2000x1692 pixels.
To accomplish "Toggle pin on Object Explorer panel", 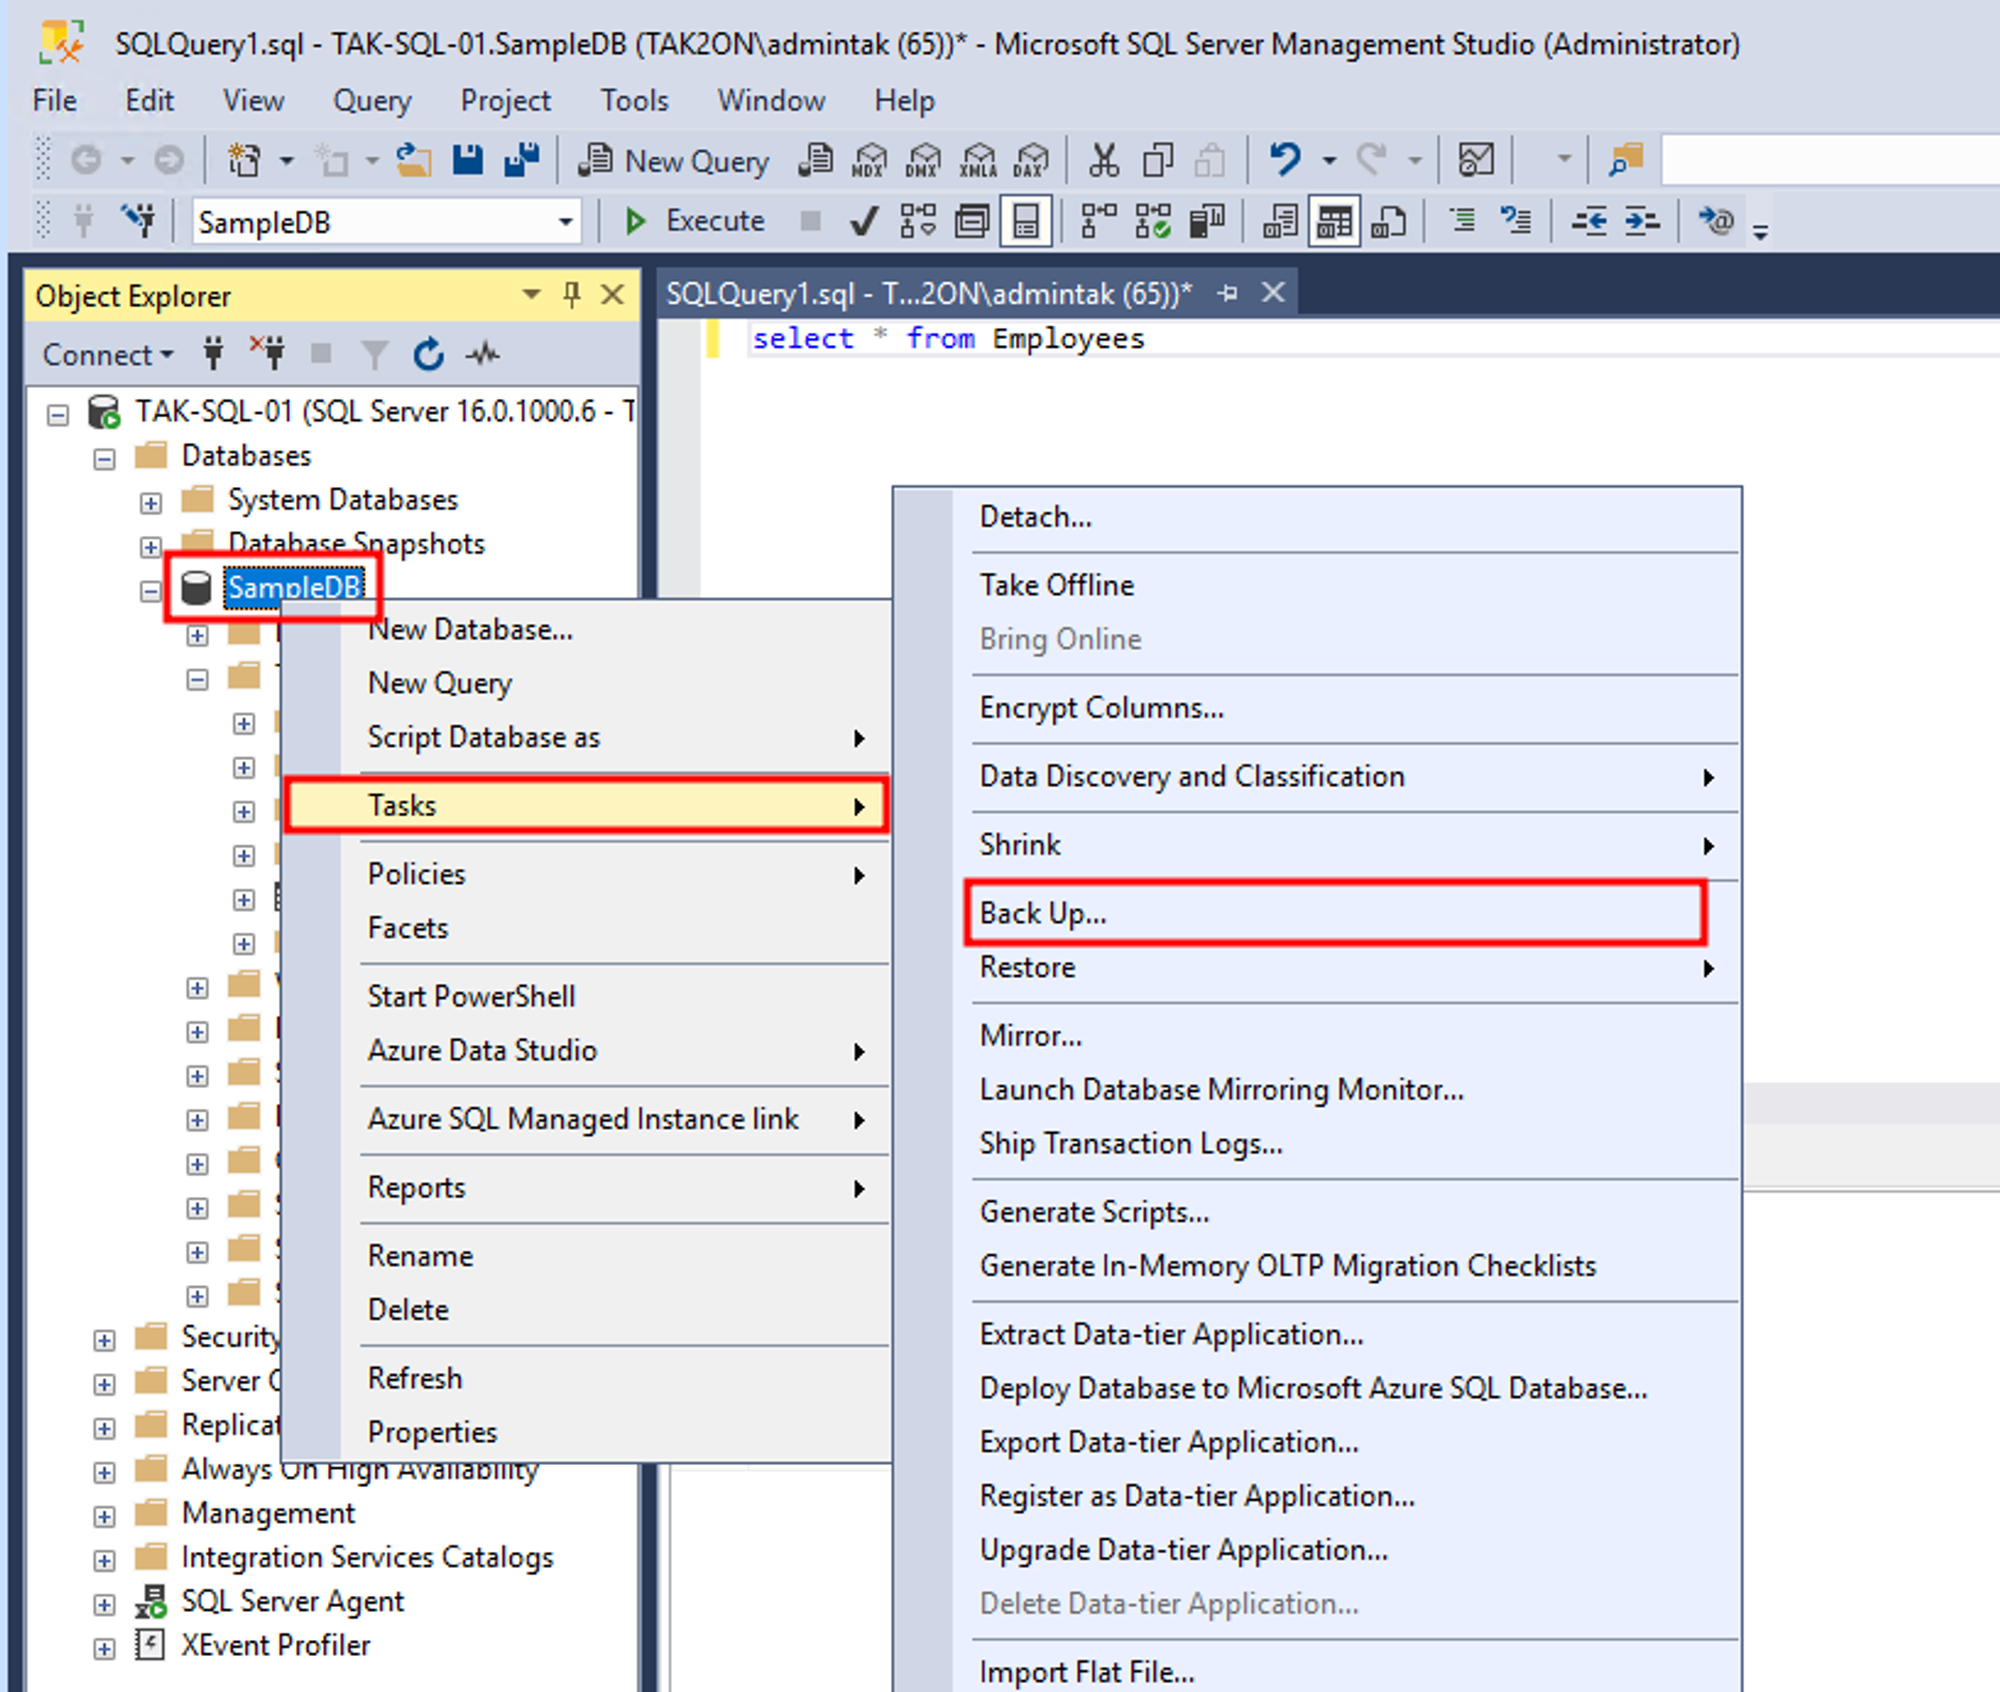I will point(571,295).
